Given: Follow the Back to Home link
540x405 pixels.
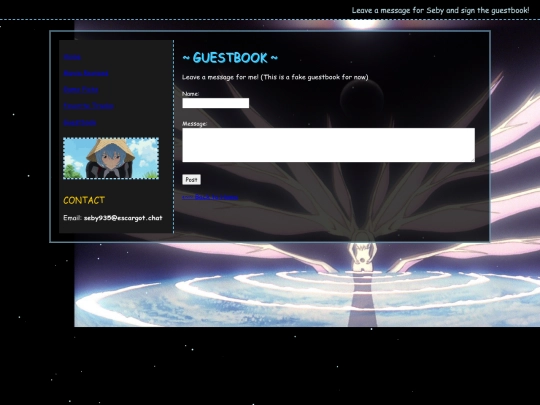Looking at the screenshot, I should click(x=210, y=197).
